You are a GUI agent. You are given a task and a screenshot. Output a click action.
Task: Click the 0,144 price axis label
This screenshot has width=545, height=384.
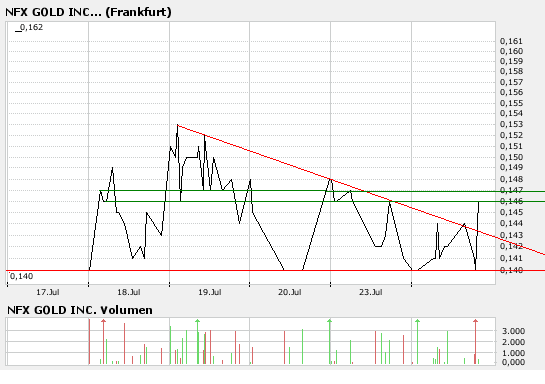coord(511,223)
